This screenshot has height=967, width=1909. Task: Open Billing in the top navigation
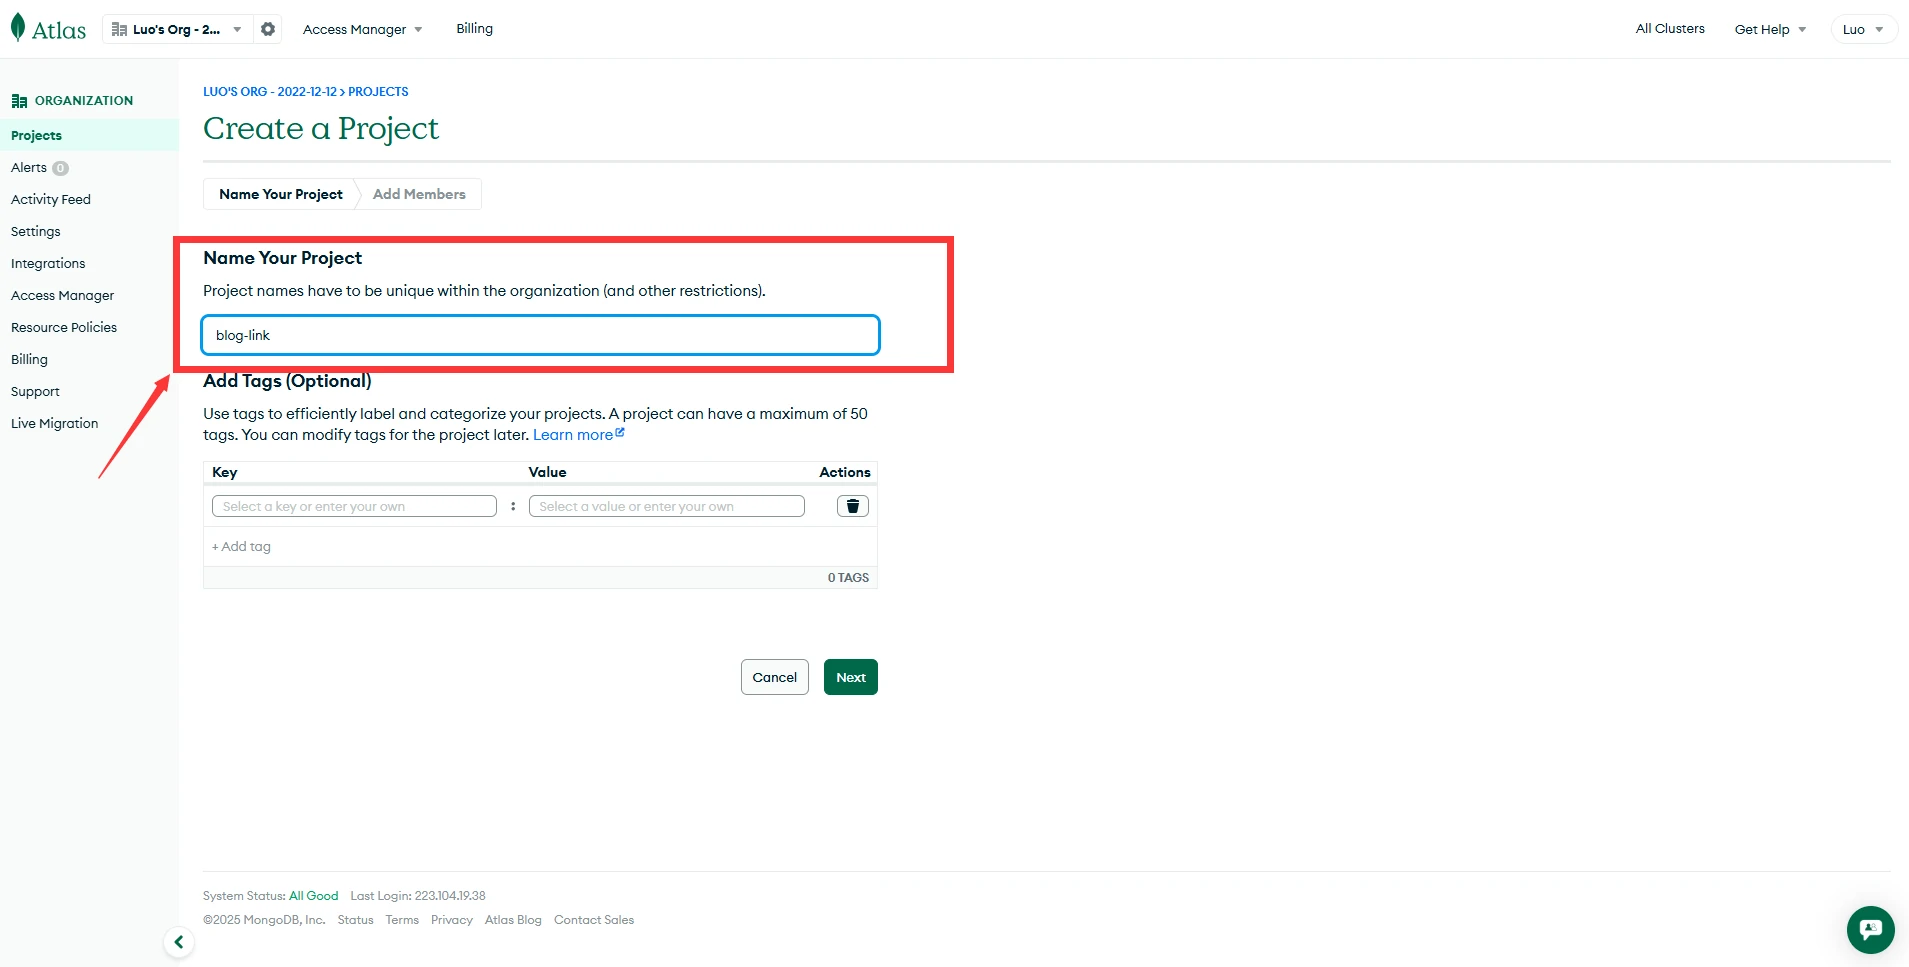click(474, 28)
